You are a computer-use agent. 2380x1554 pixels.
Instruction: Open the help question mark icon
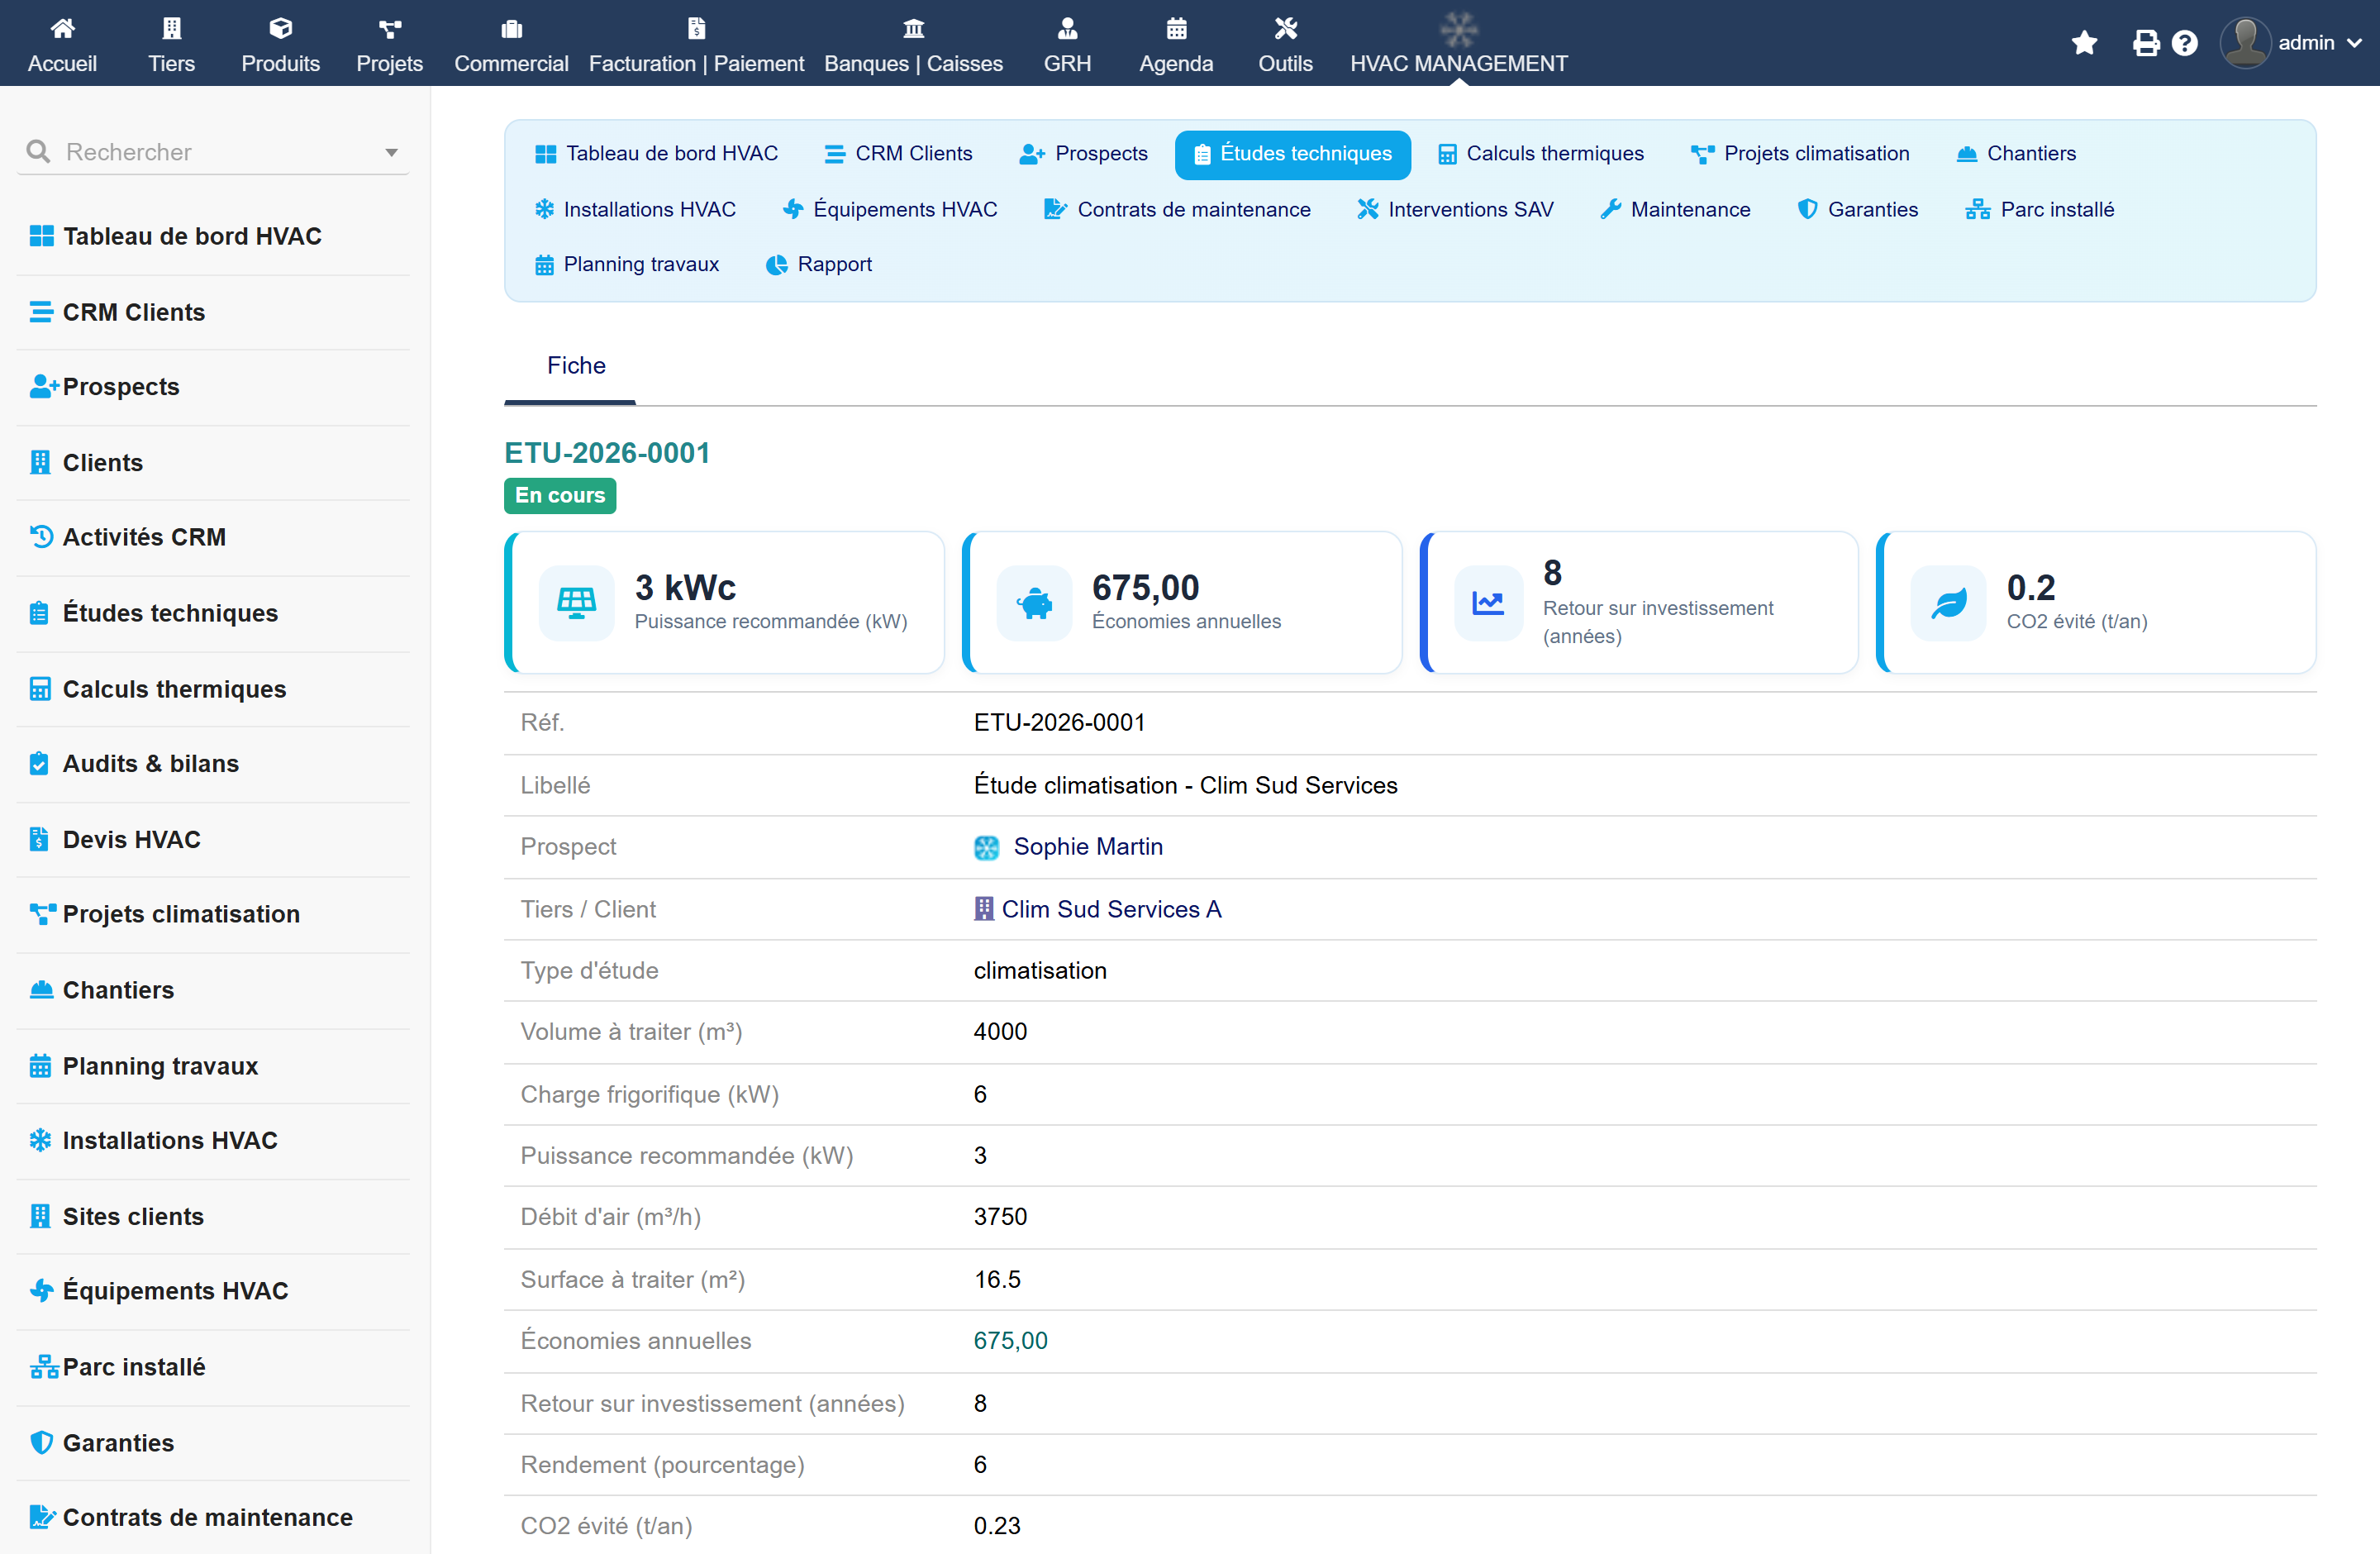2185,43
